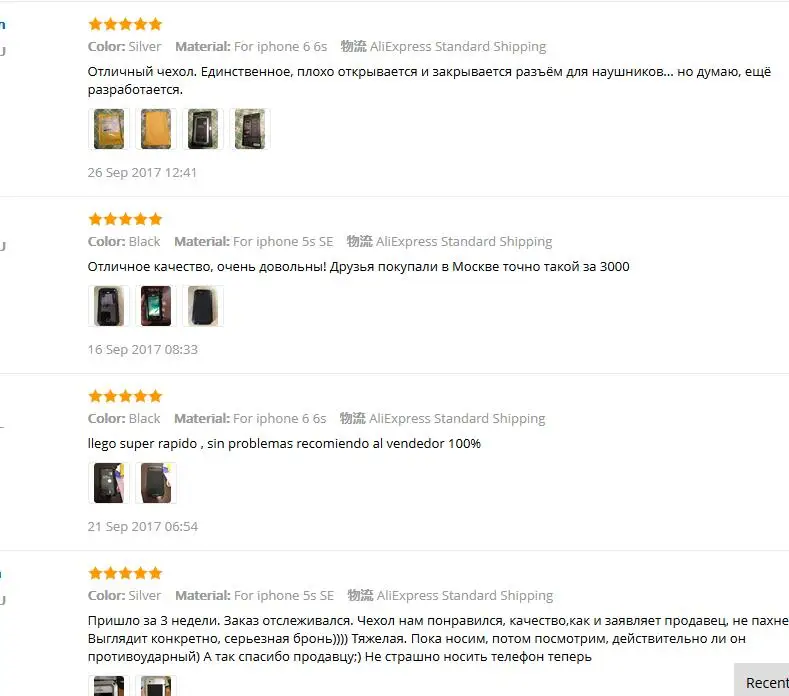Click logistics icon in Black 5s SE review

(x=359, y=242)
